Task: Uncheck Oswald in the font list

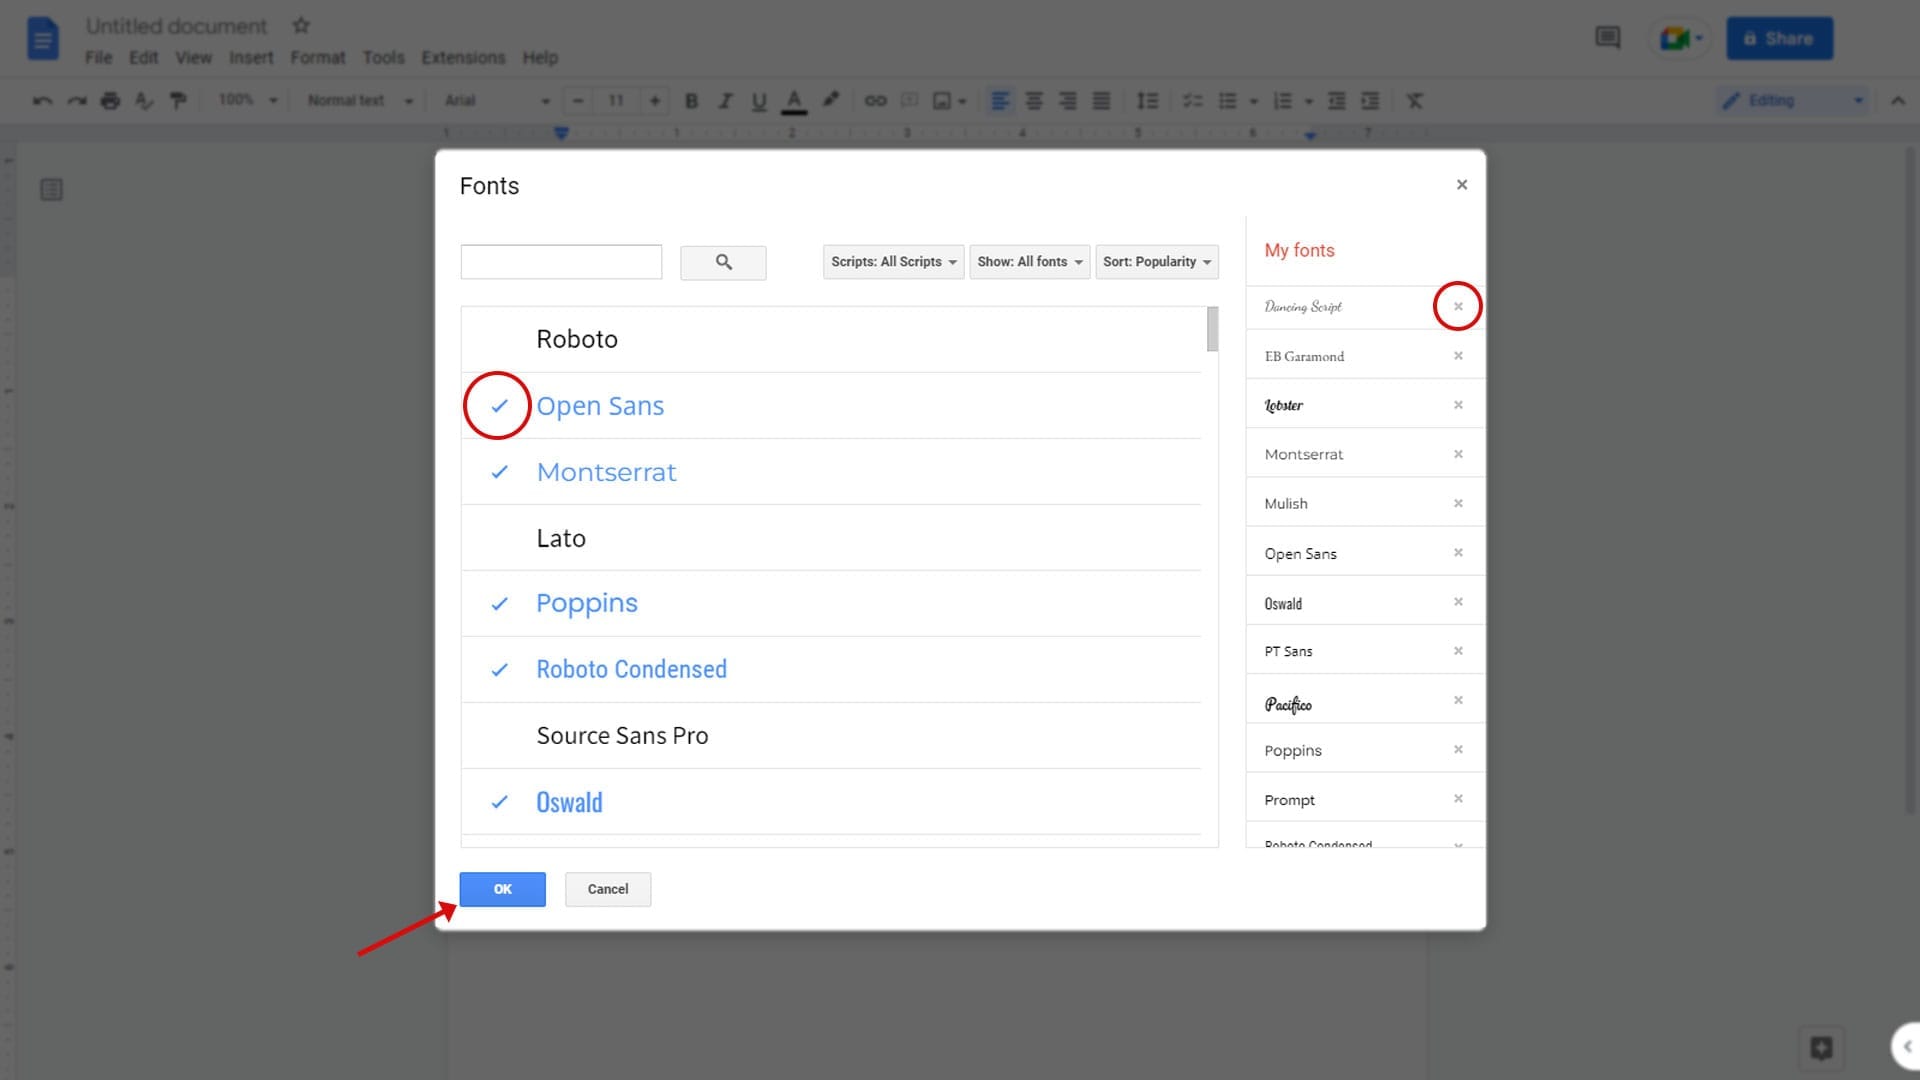Action: [499, 802]
